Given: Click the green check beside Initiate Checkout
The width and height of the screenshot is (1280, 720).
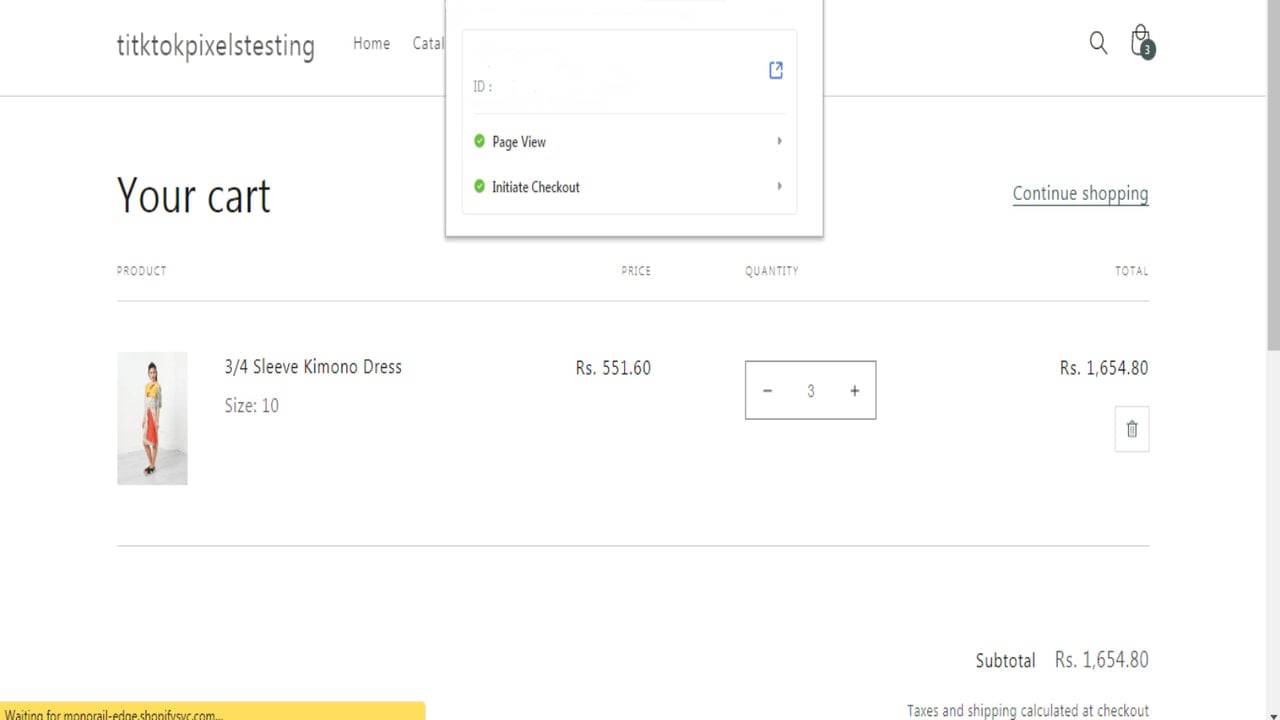Looking at the screenshot, I should 479,186.
